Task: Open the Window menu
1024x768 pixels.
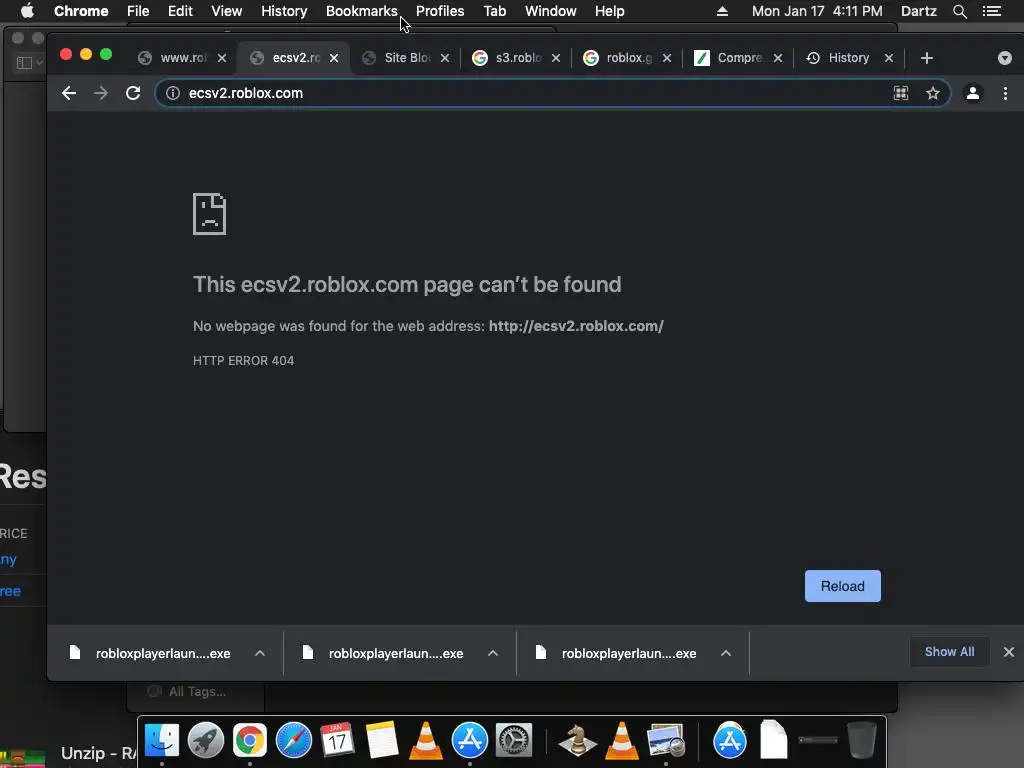Action: 551,11
